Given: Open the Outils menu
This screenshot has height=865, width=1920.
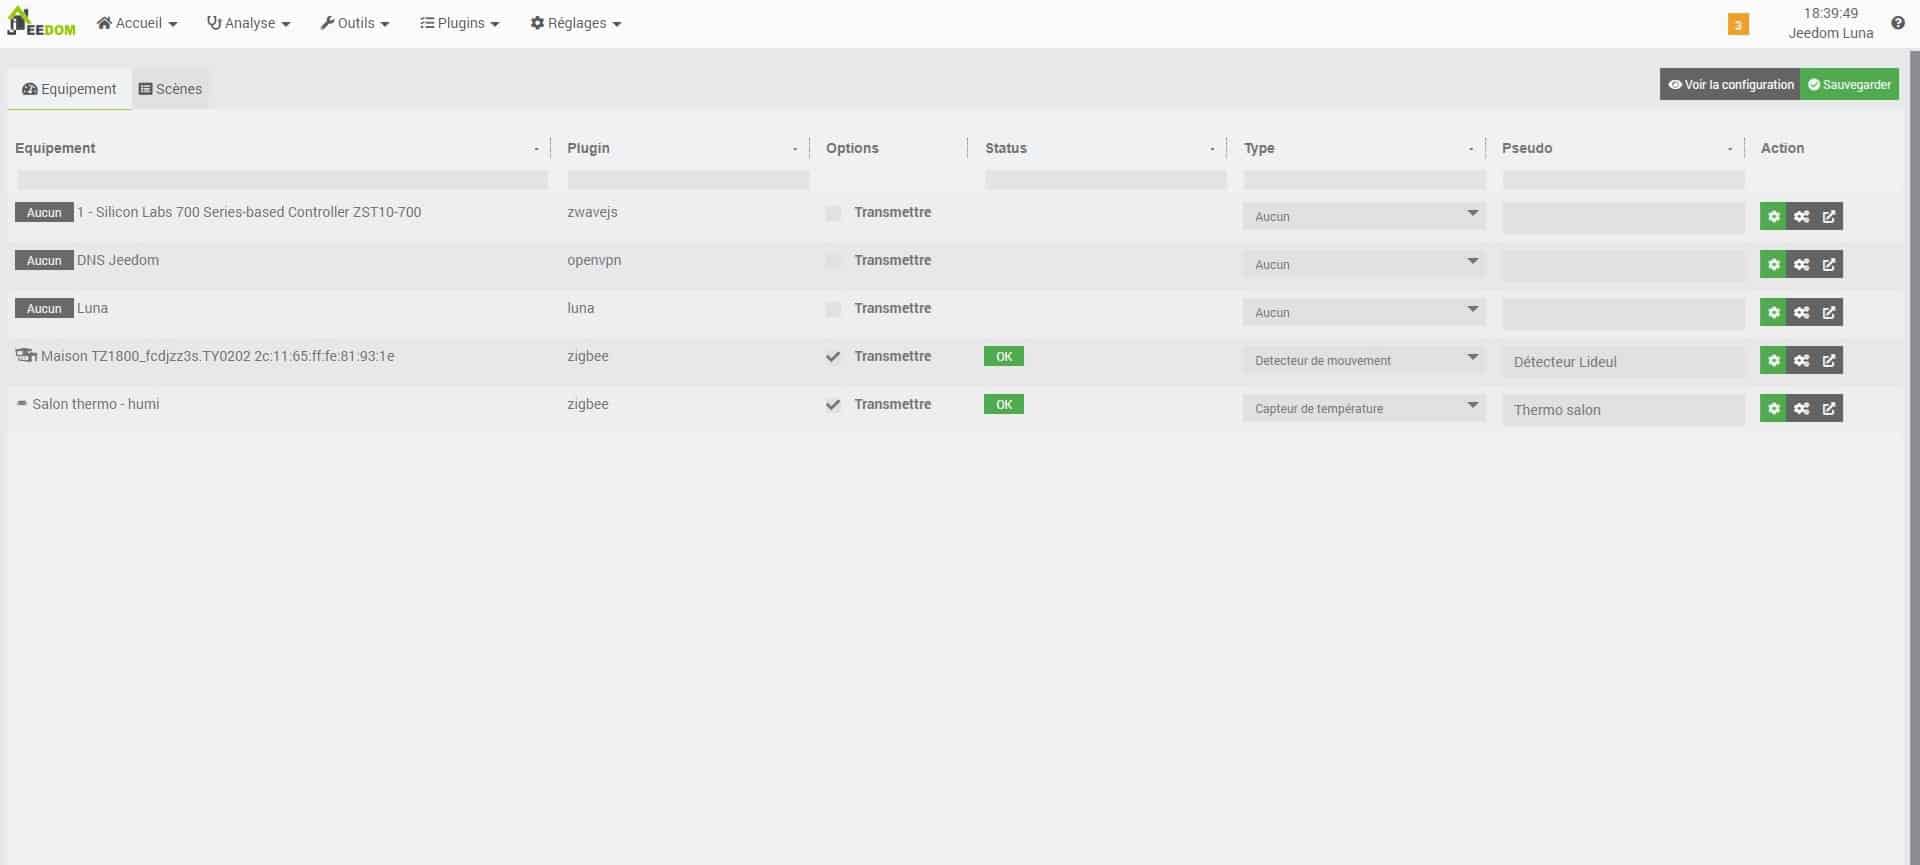Looking at the screenshot, I should (355, 23).
